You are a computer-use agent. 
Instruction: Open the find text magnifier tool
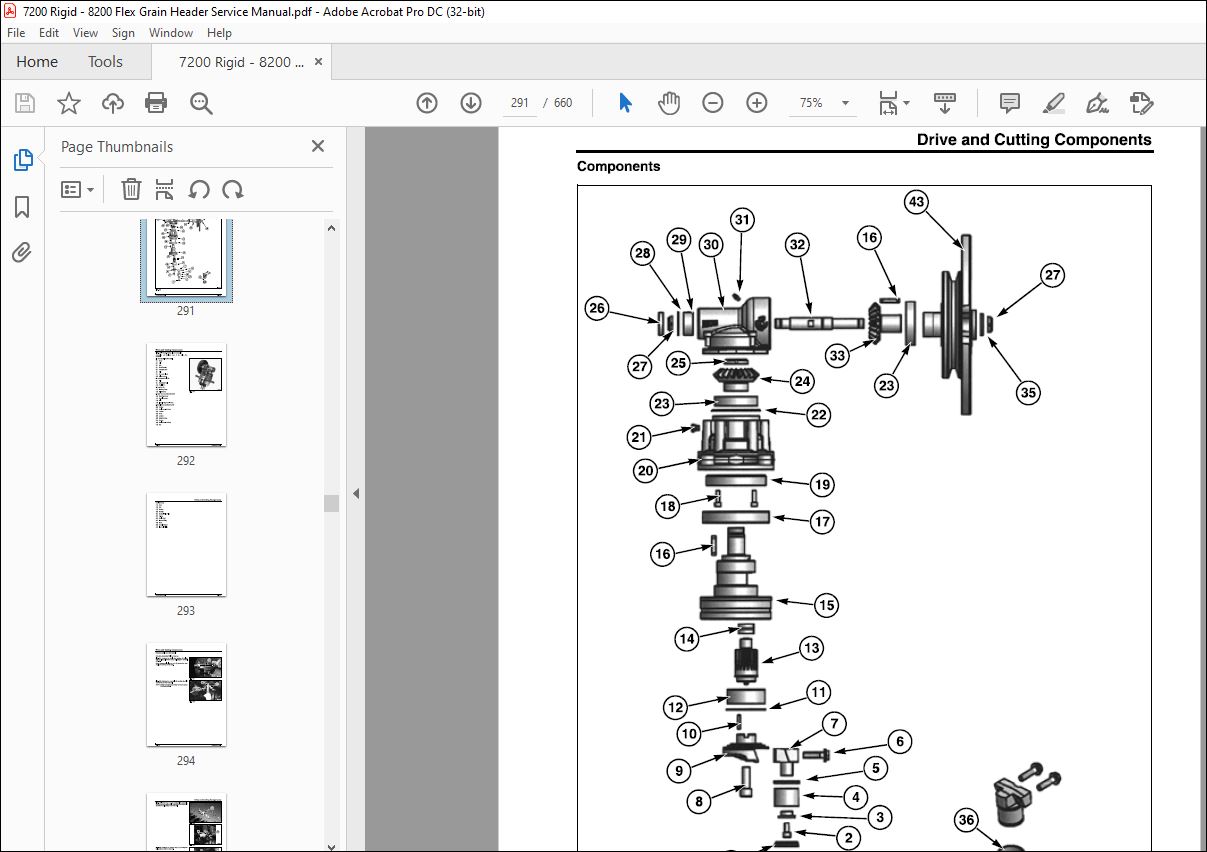click(x=201, y=103)
